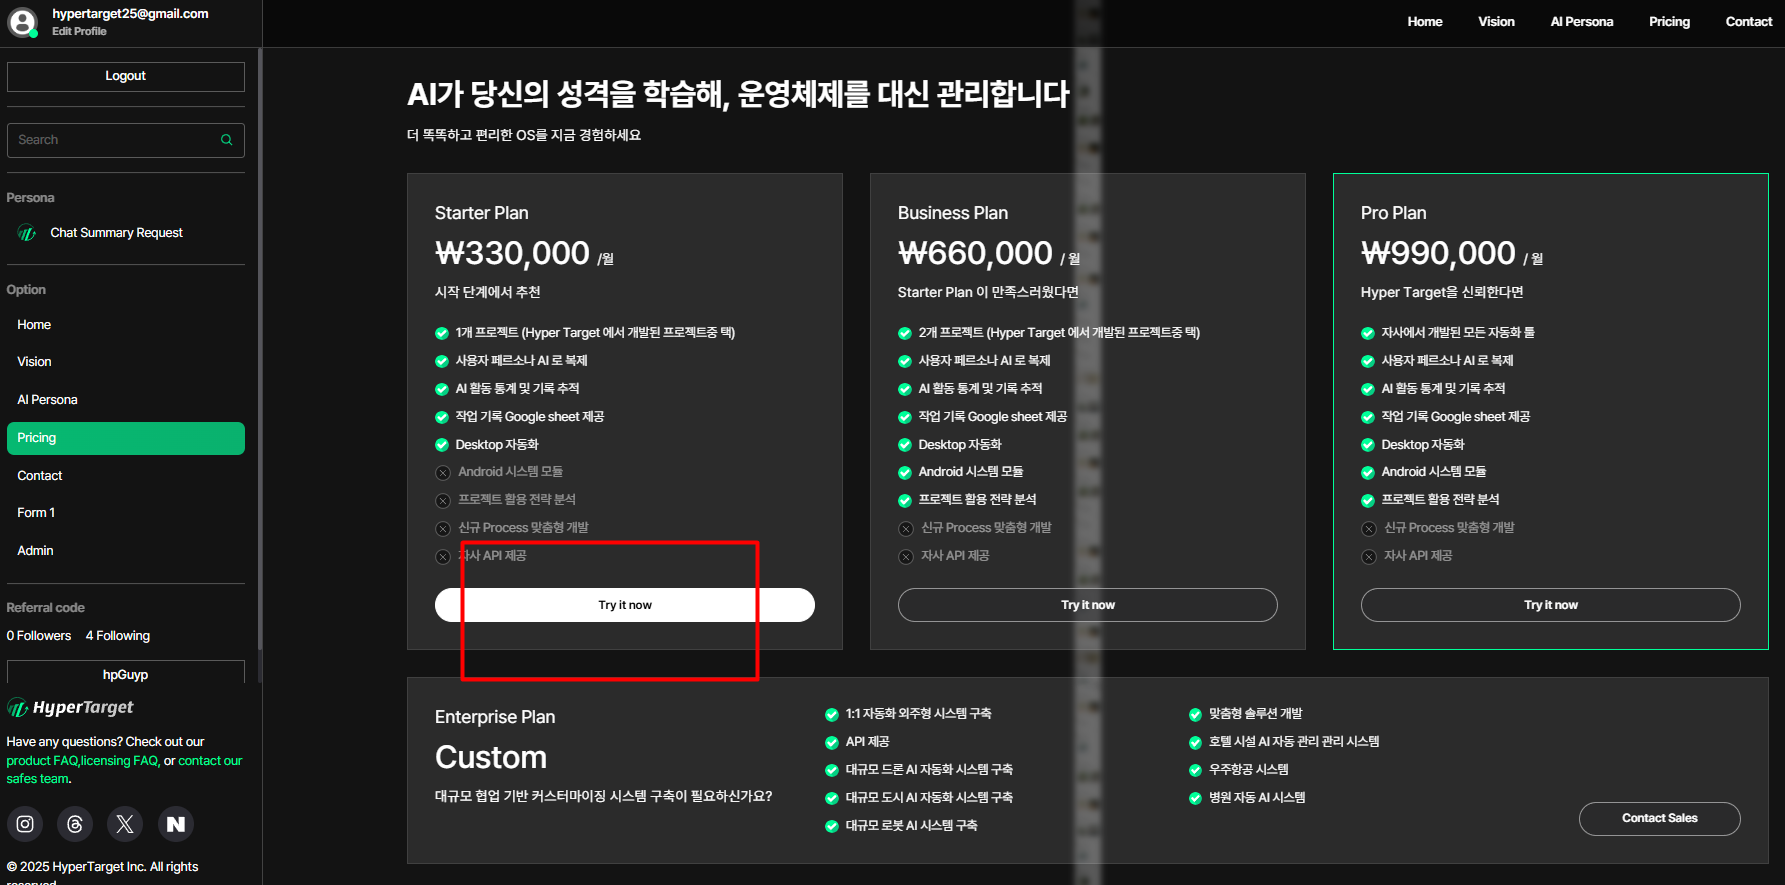Click Starter Plan 작업 기록 Google sheet 제공 text

530,417
